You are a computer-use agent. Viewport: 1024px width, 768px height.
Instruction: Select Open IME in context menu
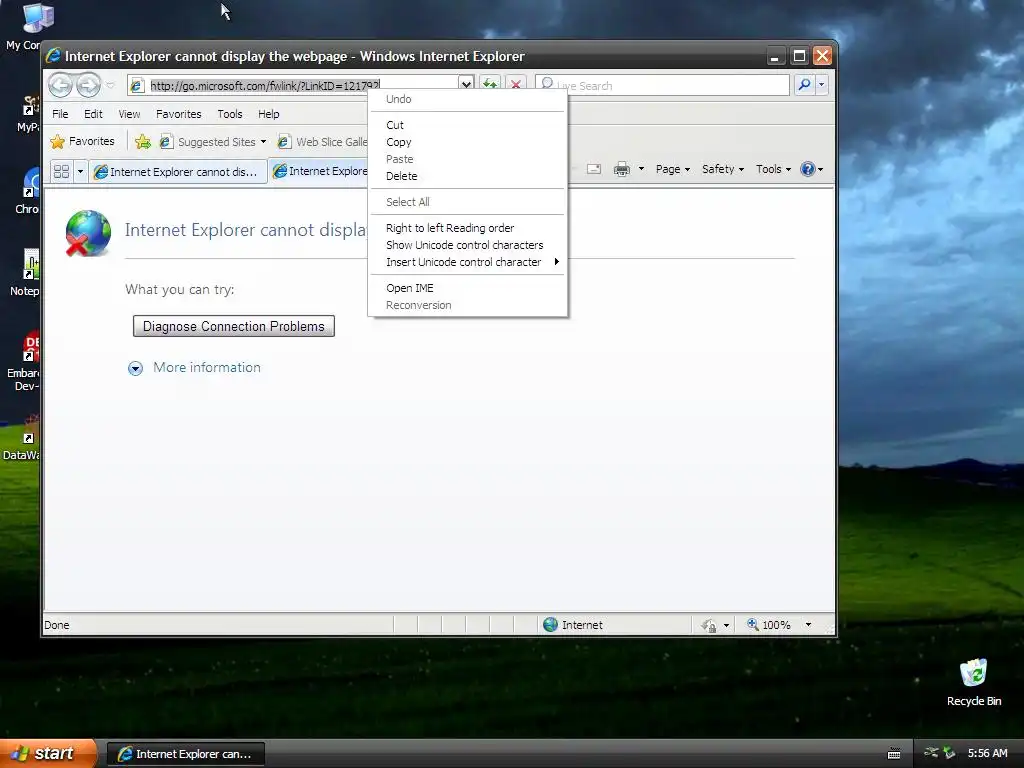pyautogui.click(x=468, y=288)
